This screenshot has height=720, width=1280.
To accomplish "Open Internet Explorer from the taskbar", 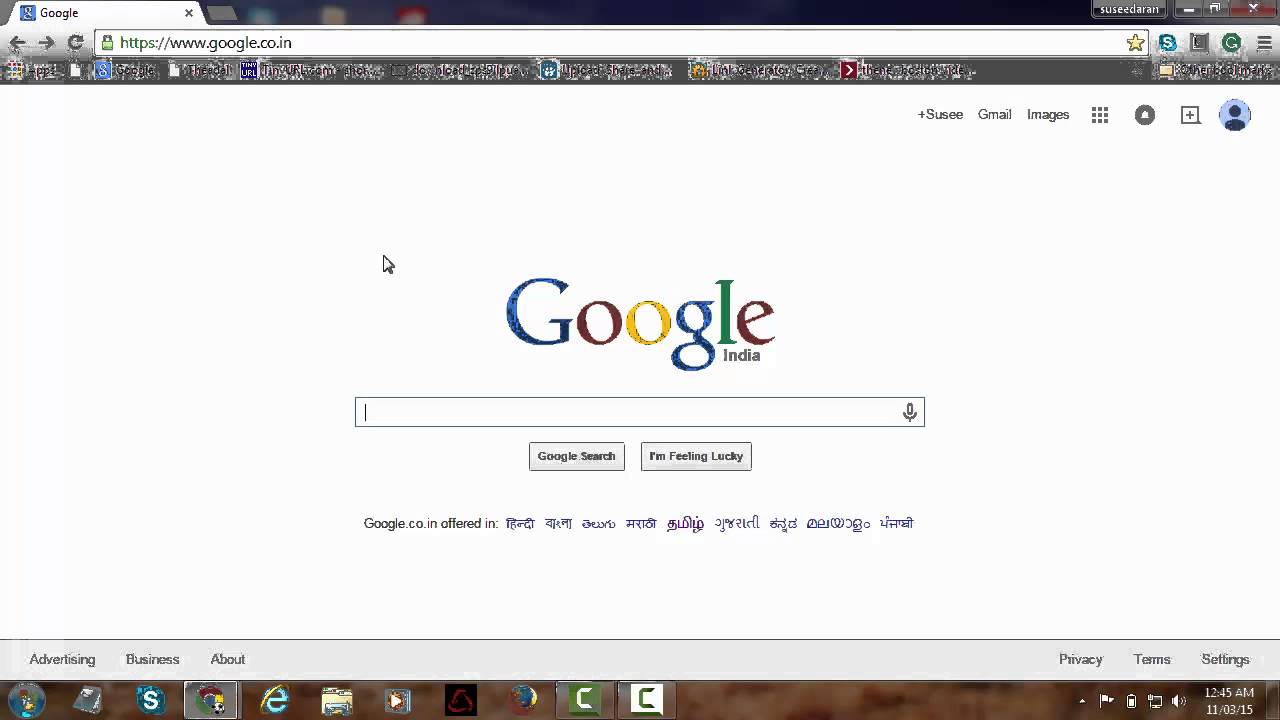I will pos(274,700).
